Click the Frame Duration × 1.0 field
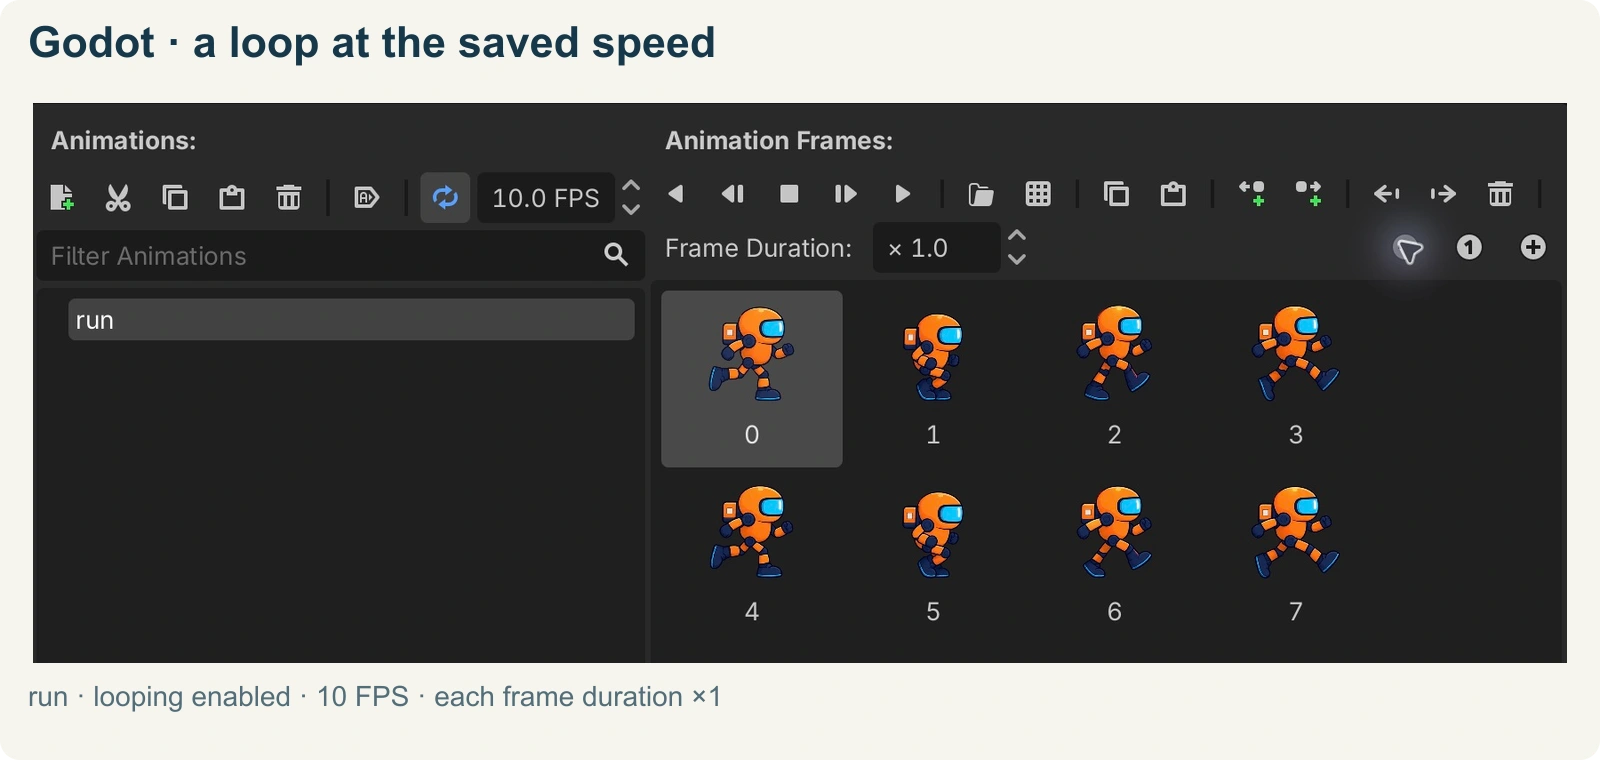Image resolution: width=1600 pixels, height=760 pixels. click(937, 248)
